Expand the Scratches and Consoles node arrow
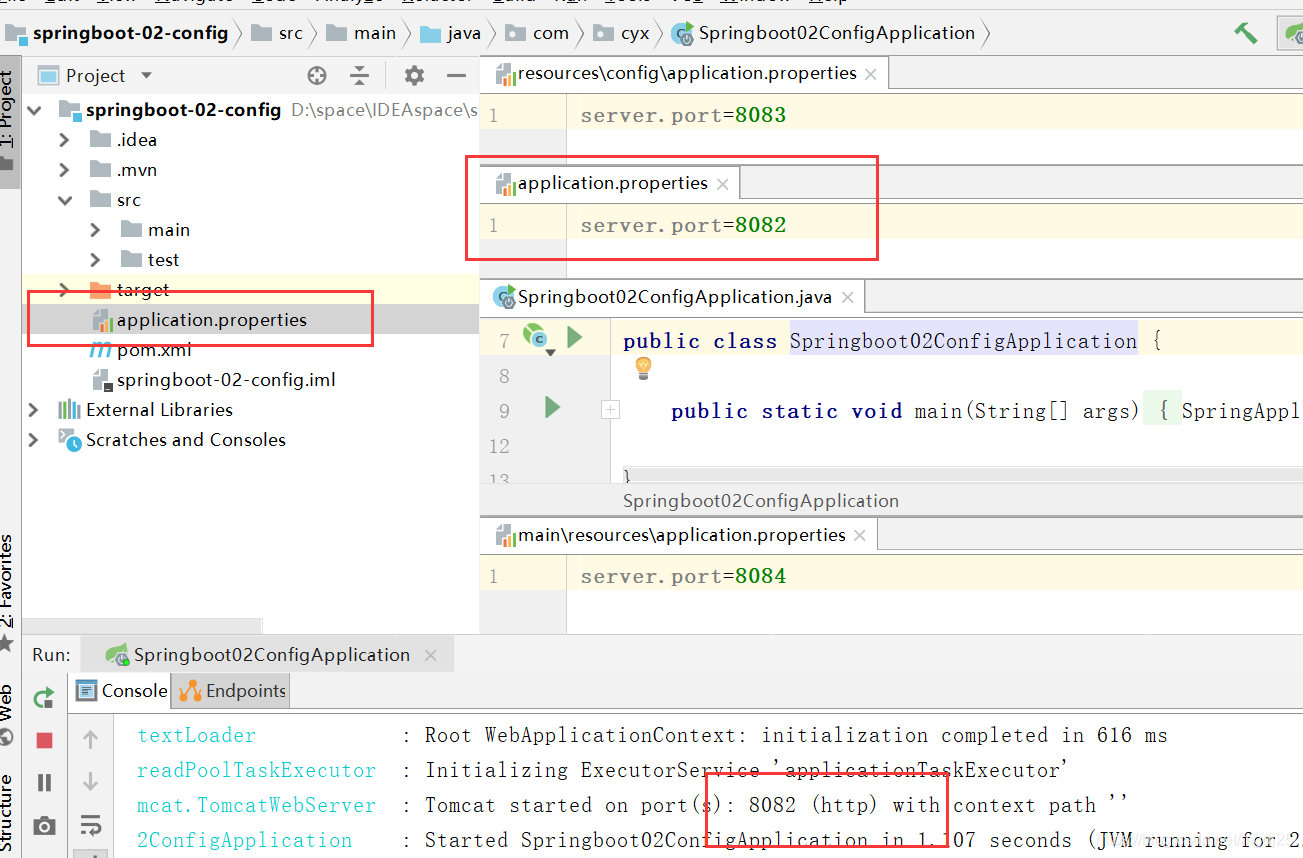1303x858 pixels. point(35,440)
